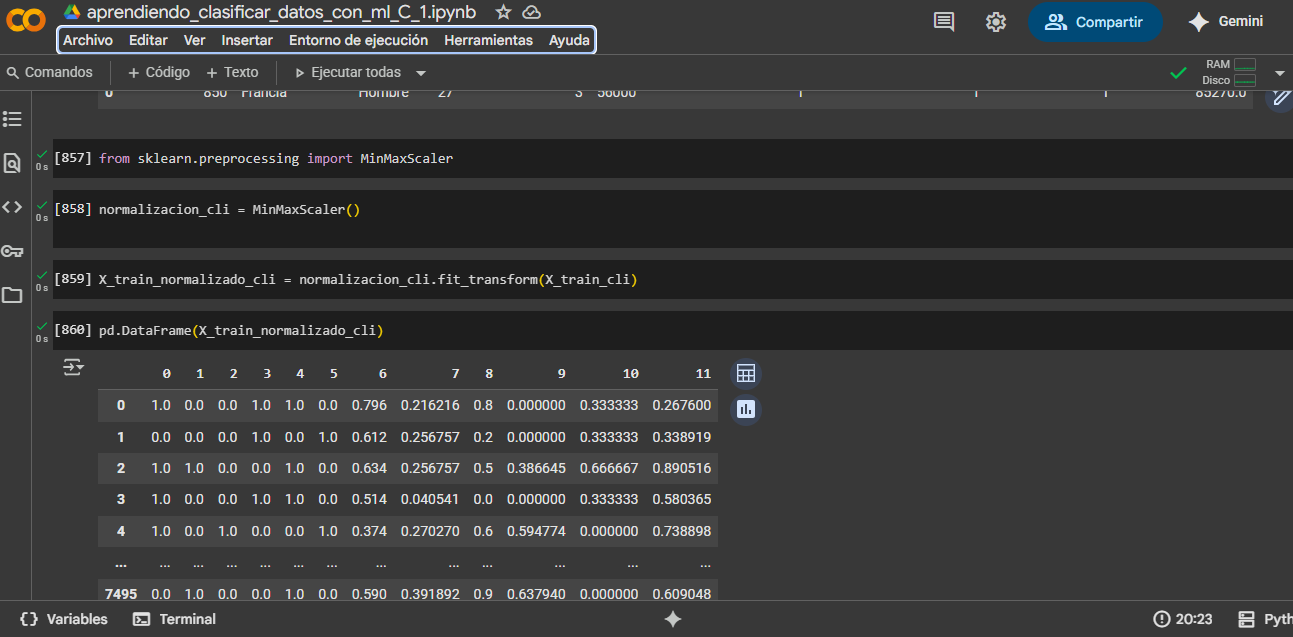Check cloud save status icon

pyautogui.click(x=532, y=12)
